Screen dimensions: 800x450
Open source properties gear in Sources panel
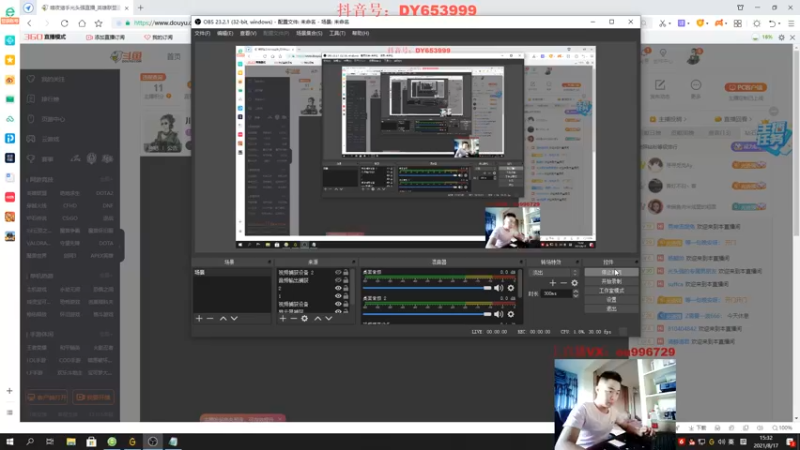pyautogui.click(x=305, y=318)
